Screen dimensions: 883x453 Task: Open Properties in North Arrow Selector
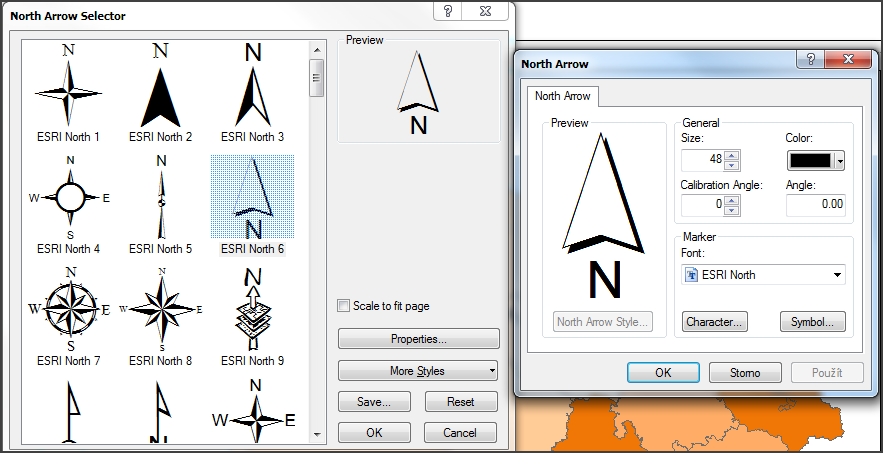click(418, 339)
